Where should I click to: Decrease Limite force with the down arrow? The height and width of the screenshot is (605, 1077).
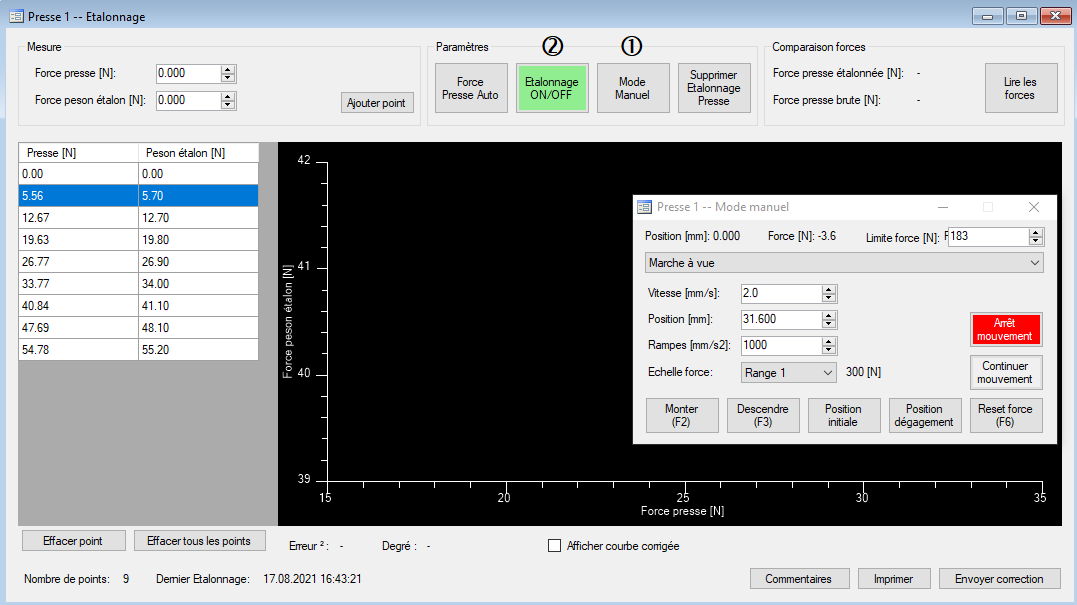click(1036, 240)
